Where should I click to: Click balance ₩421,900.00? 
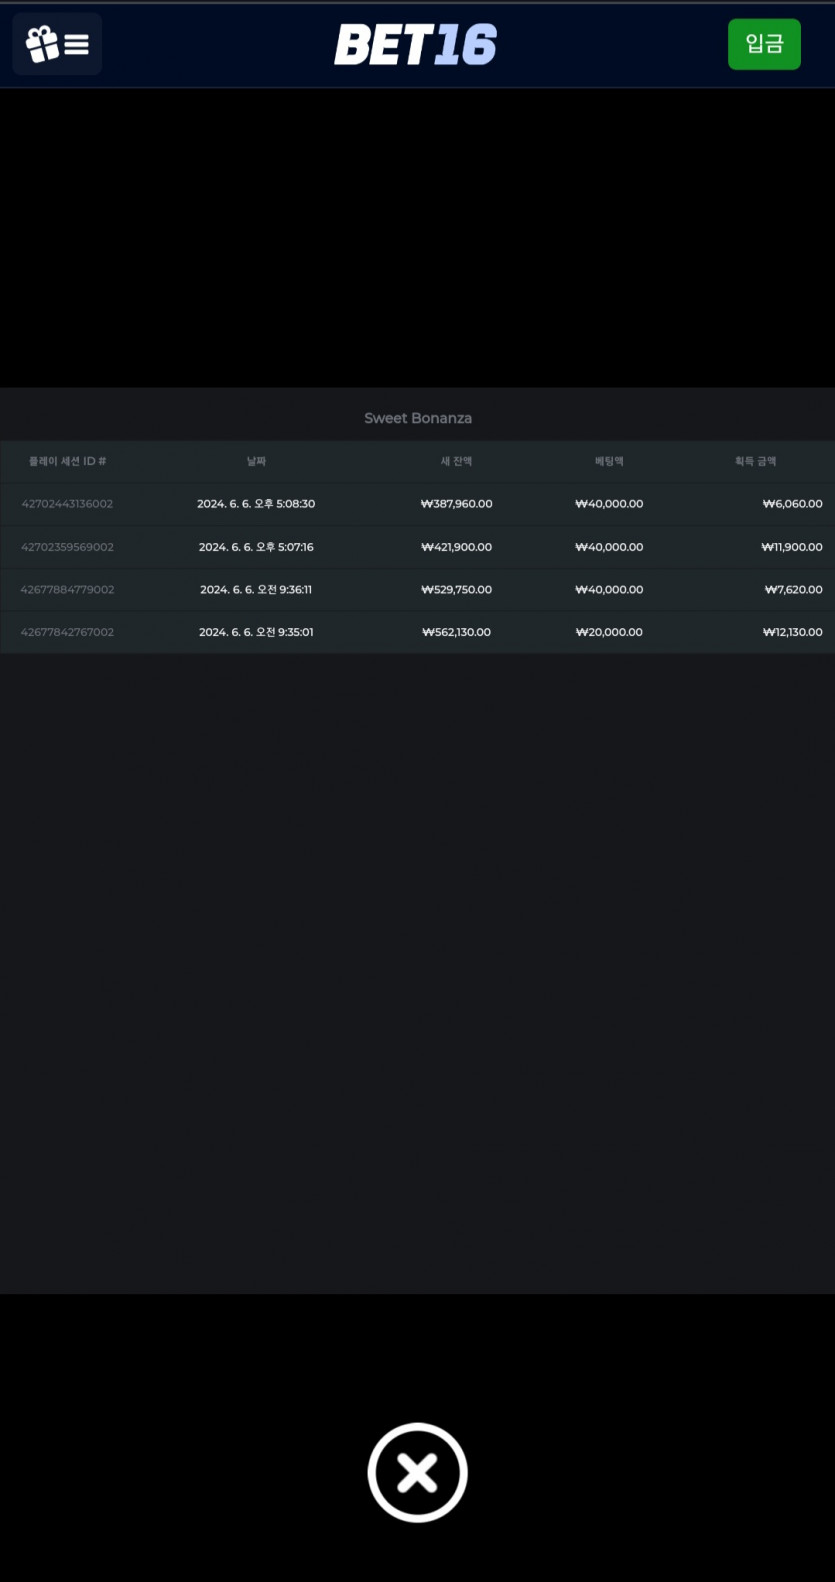(456, 547)
